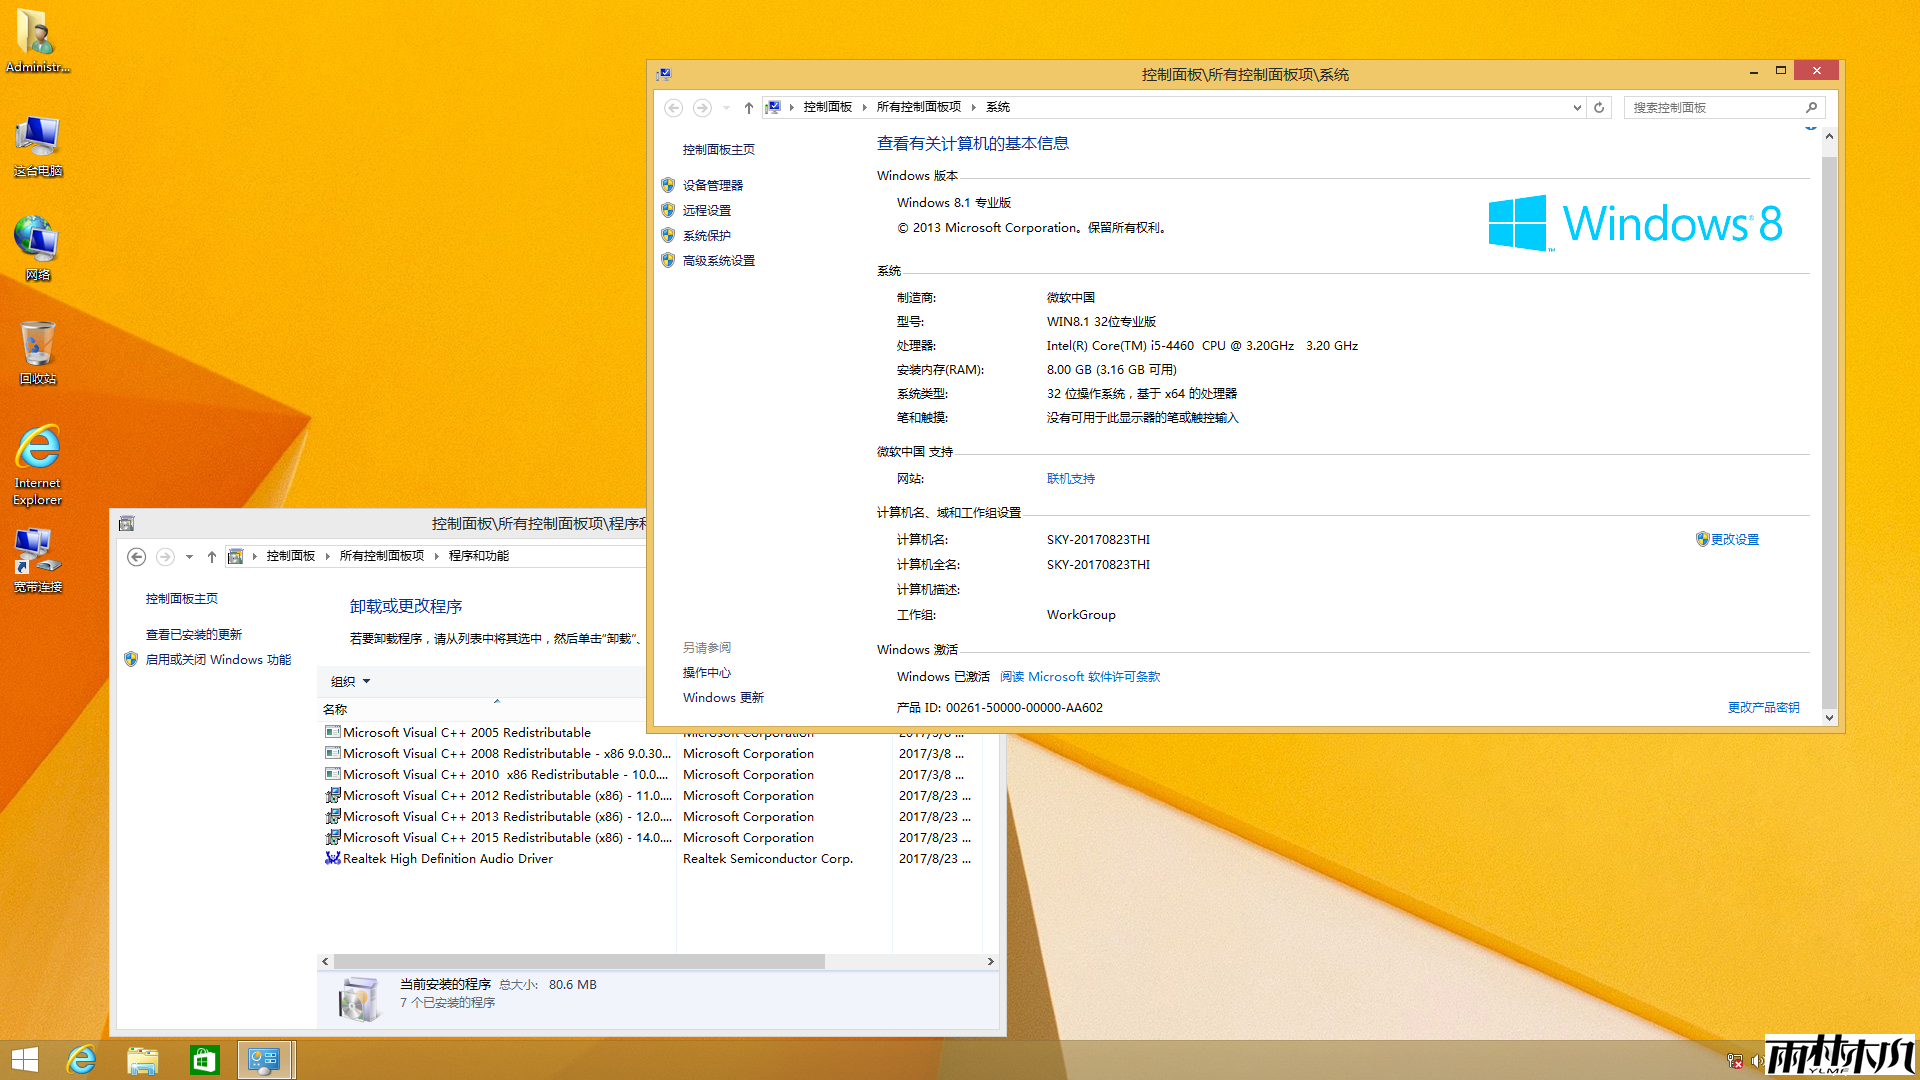Expand the System address bar history dropdown

[1577, 107]
